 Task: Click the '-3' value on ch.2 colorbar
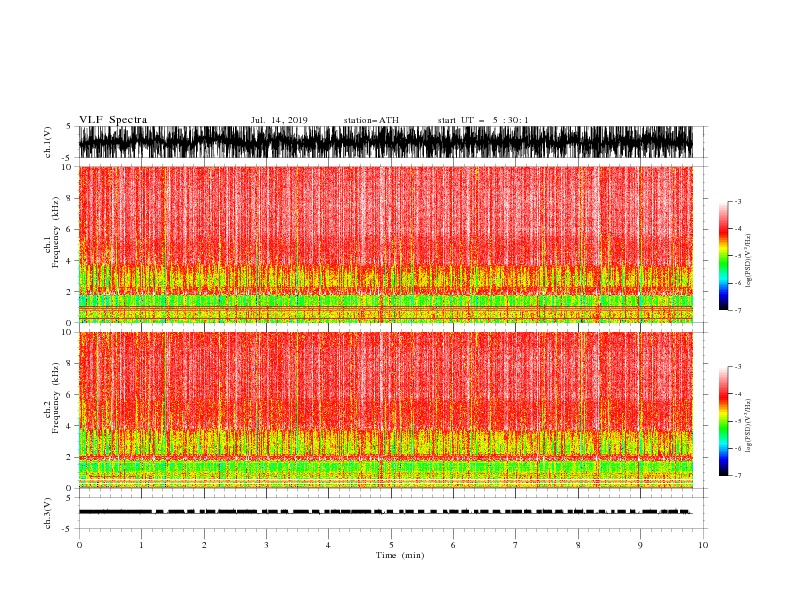(738, 367)
